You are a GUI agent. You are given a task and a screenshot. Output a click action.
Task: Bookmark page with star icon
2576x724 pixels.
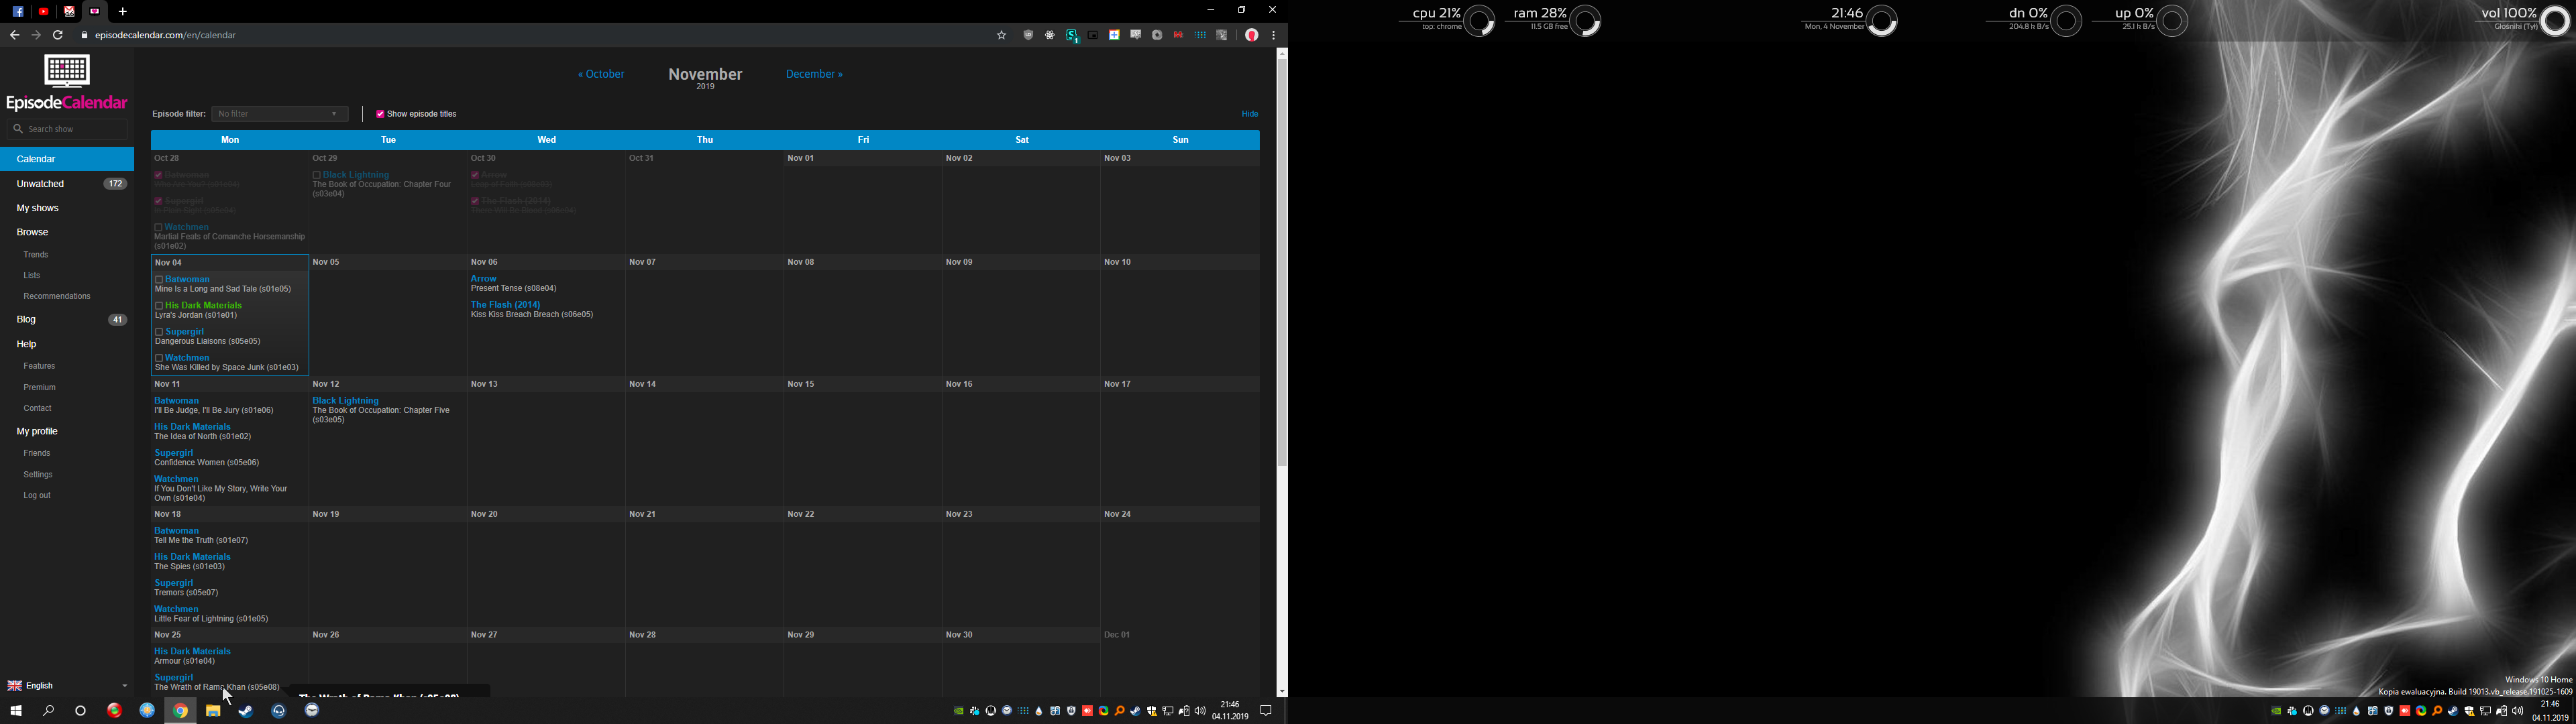1001,35
